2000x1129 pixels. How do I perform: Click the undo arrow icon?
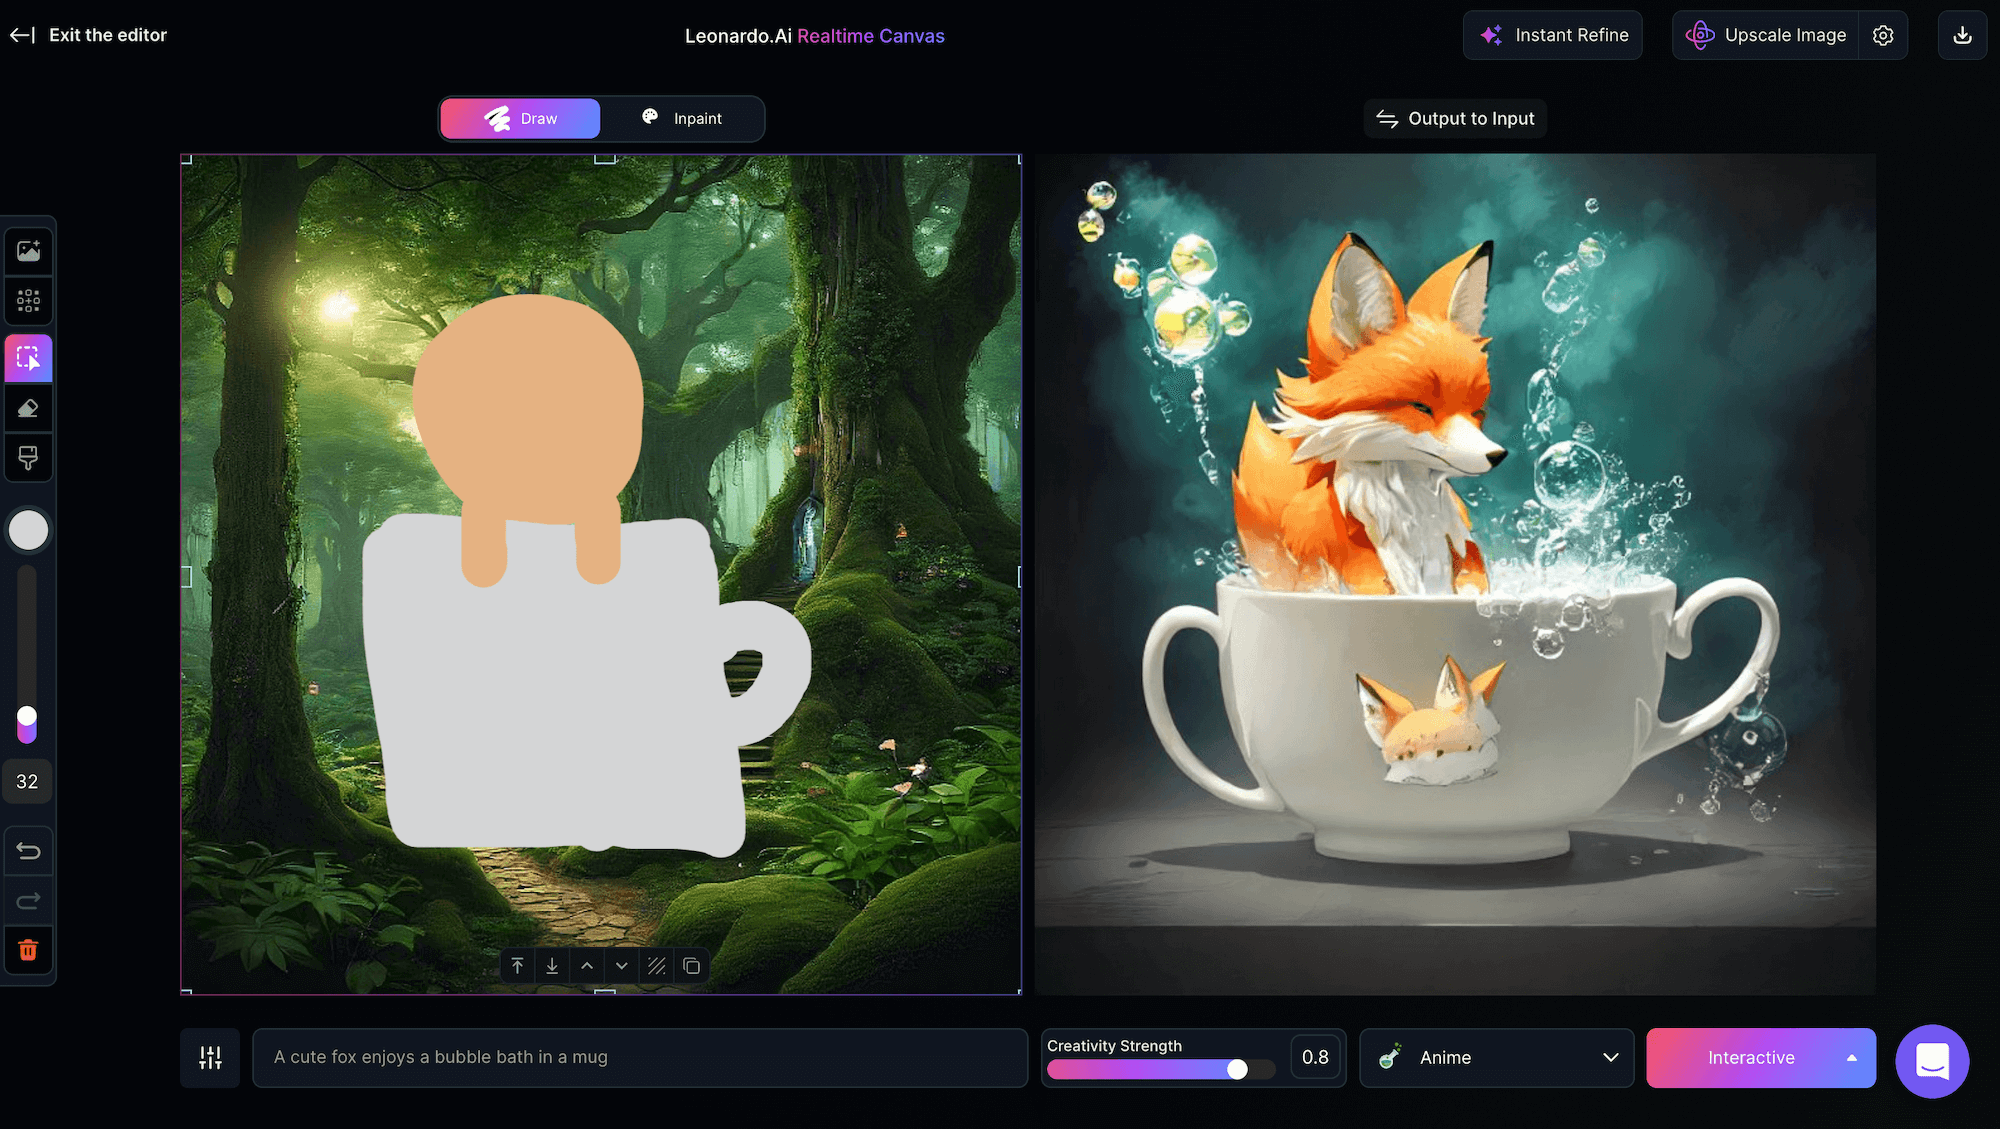point(28,851)
